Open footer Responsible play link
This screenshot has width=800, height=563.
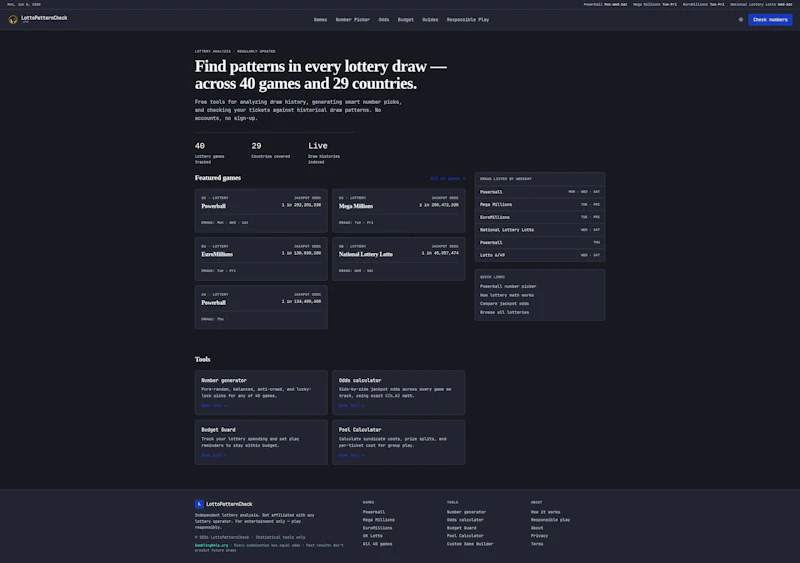tap(551, 520)
